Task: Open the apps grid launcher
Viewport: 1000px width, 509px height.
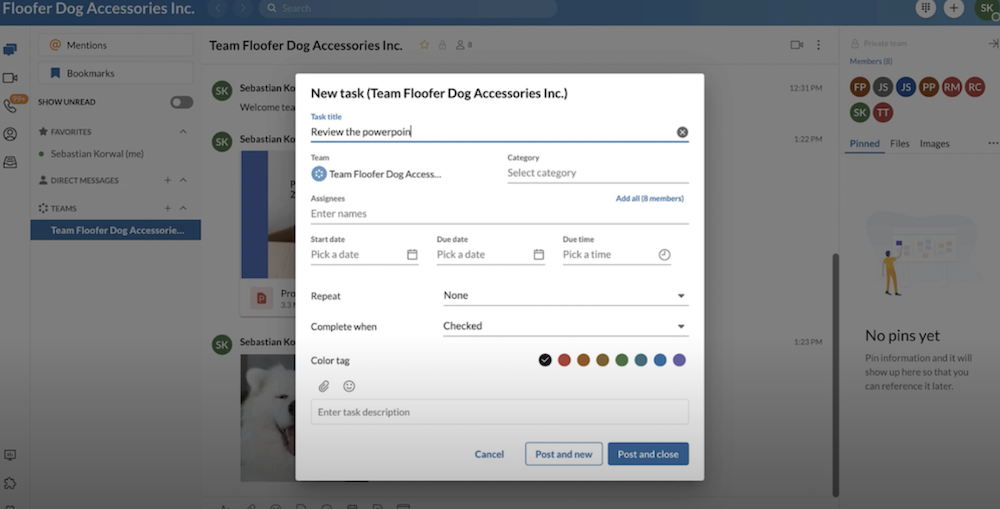Action: pyautogui.click(x=925, y=8)
